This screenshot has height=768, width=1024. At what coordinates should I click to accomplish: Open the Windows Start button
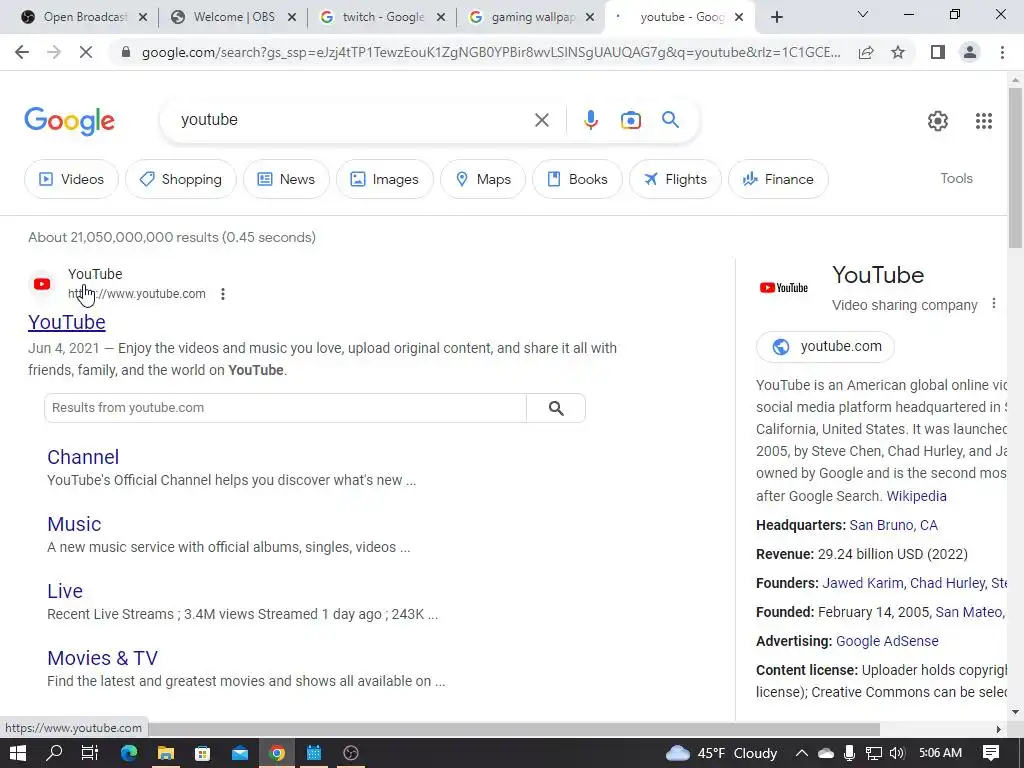18,753
